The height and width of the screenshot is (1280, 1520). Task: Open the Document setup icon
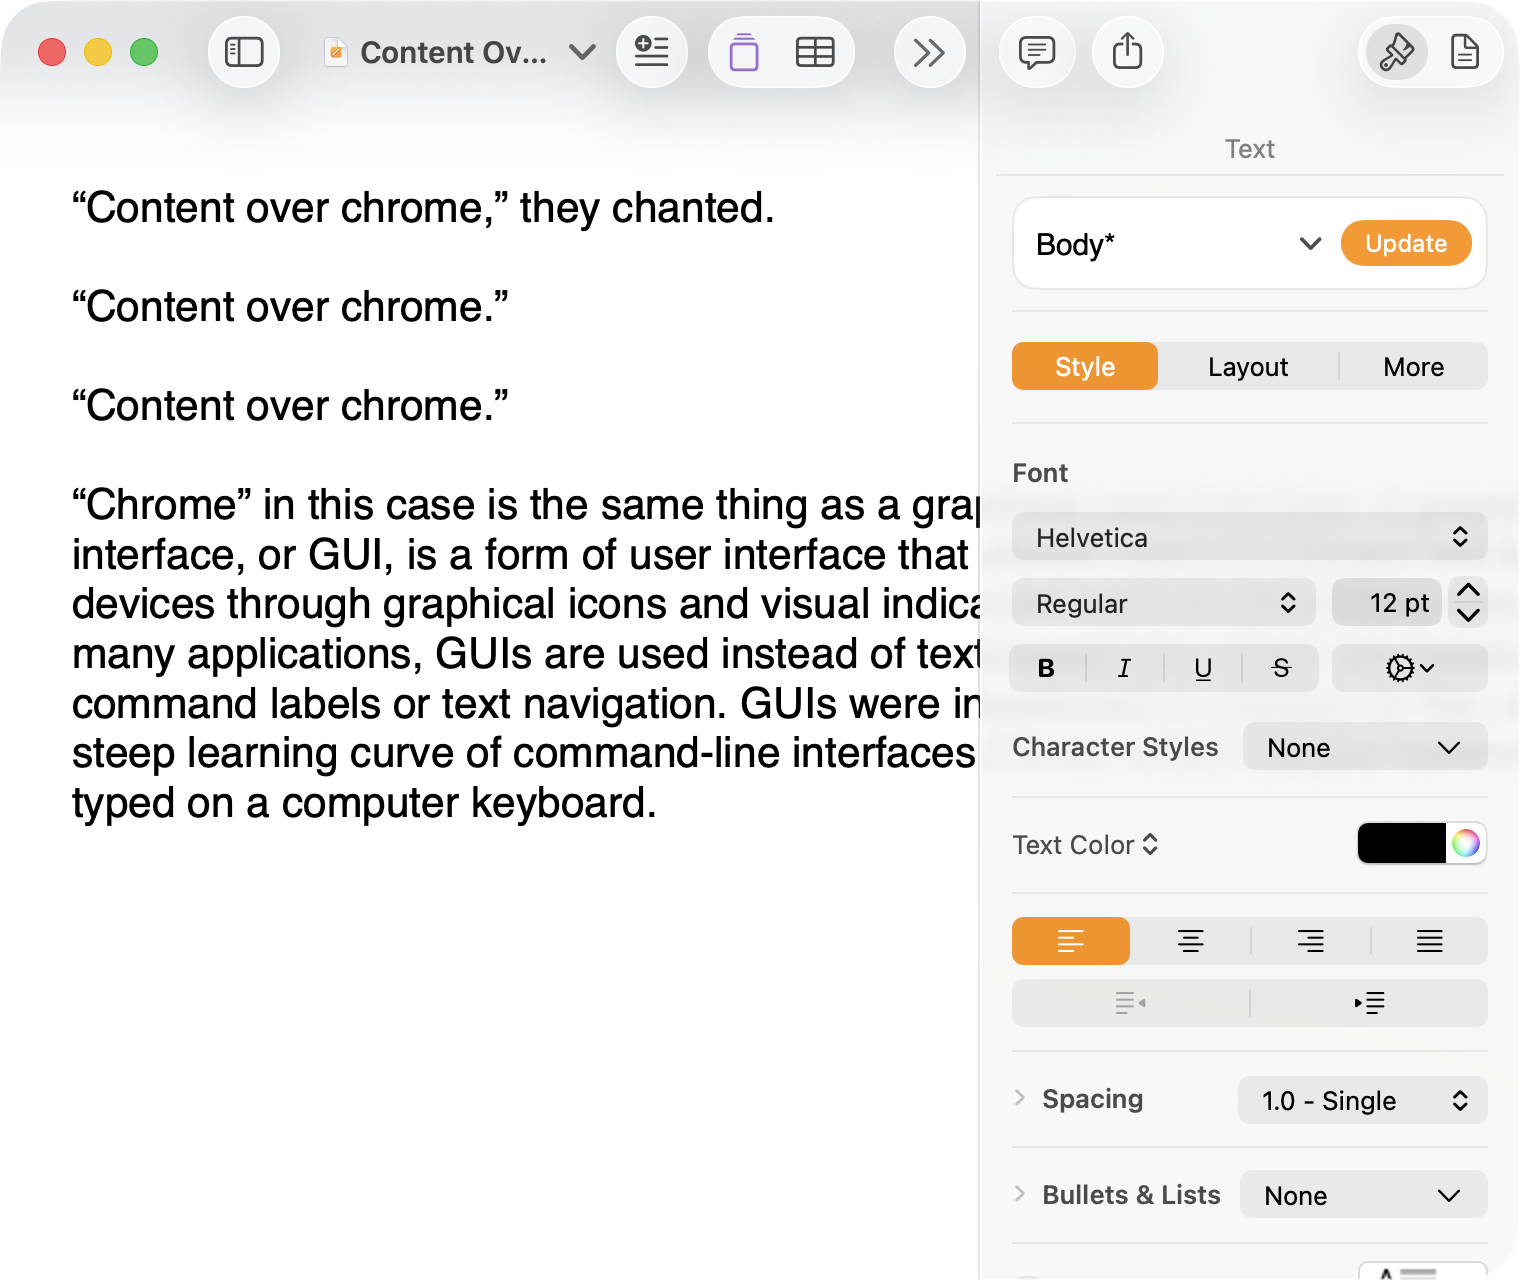click(1466, 52)
